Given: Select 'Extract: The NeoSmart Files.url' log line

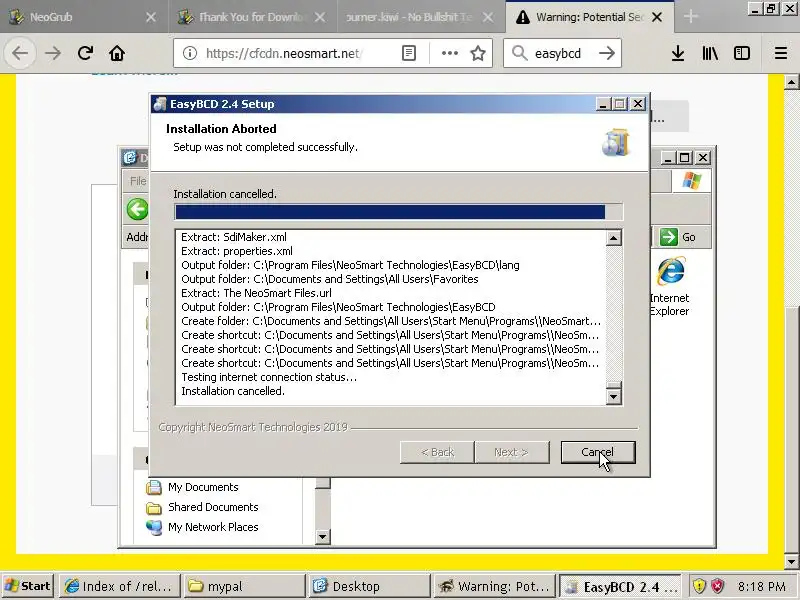Looking at the screenshot, I should coord(256,293).
